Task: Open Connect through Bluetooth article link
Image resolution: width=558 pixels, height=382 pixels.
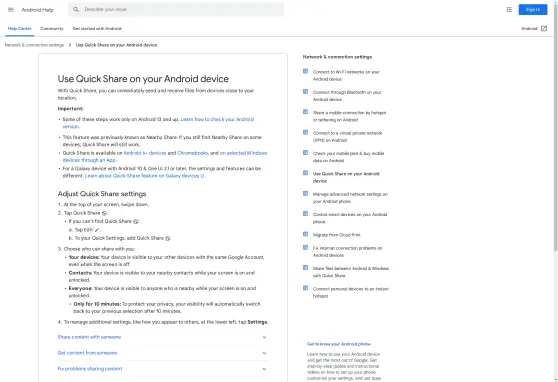Action: pyautogui.click(x=347, y=96)
